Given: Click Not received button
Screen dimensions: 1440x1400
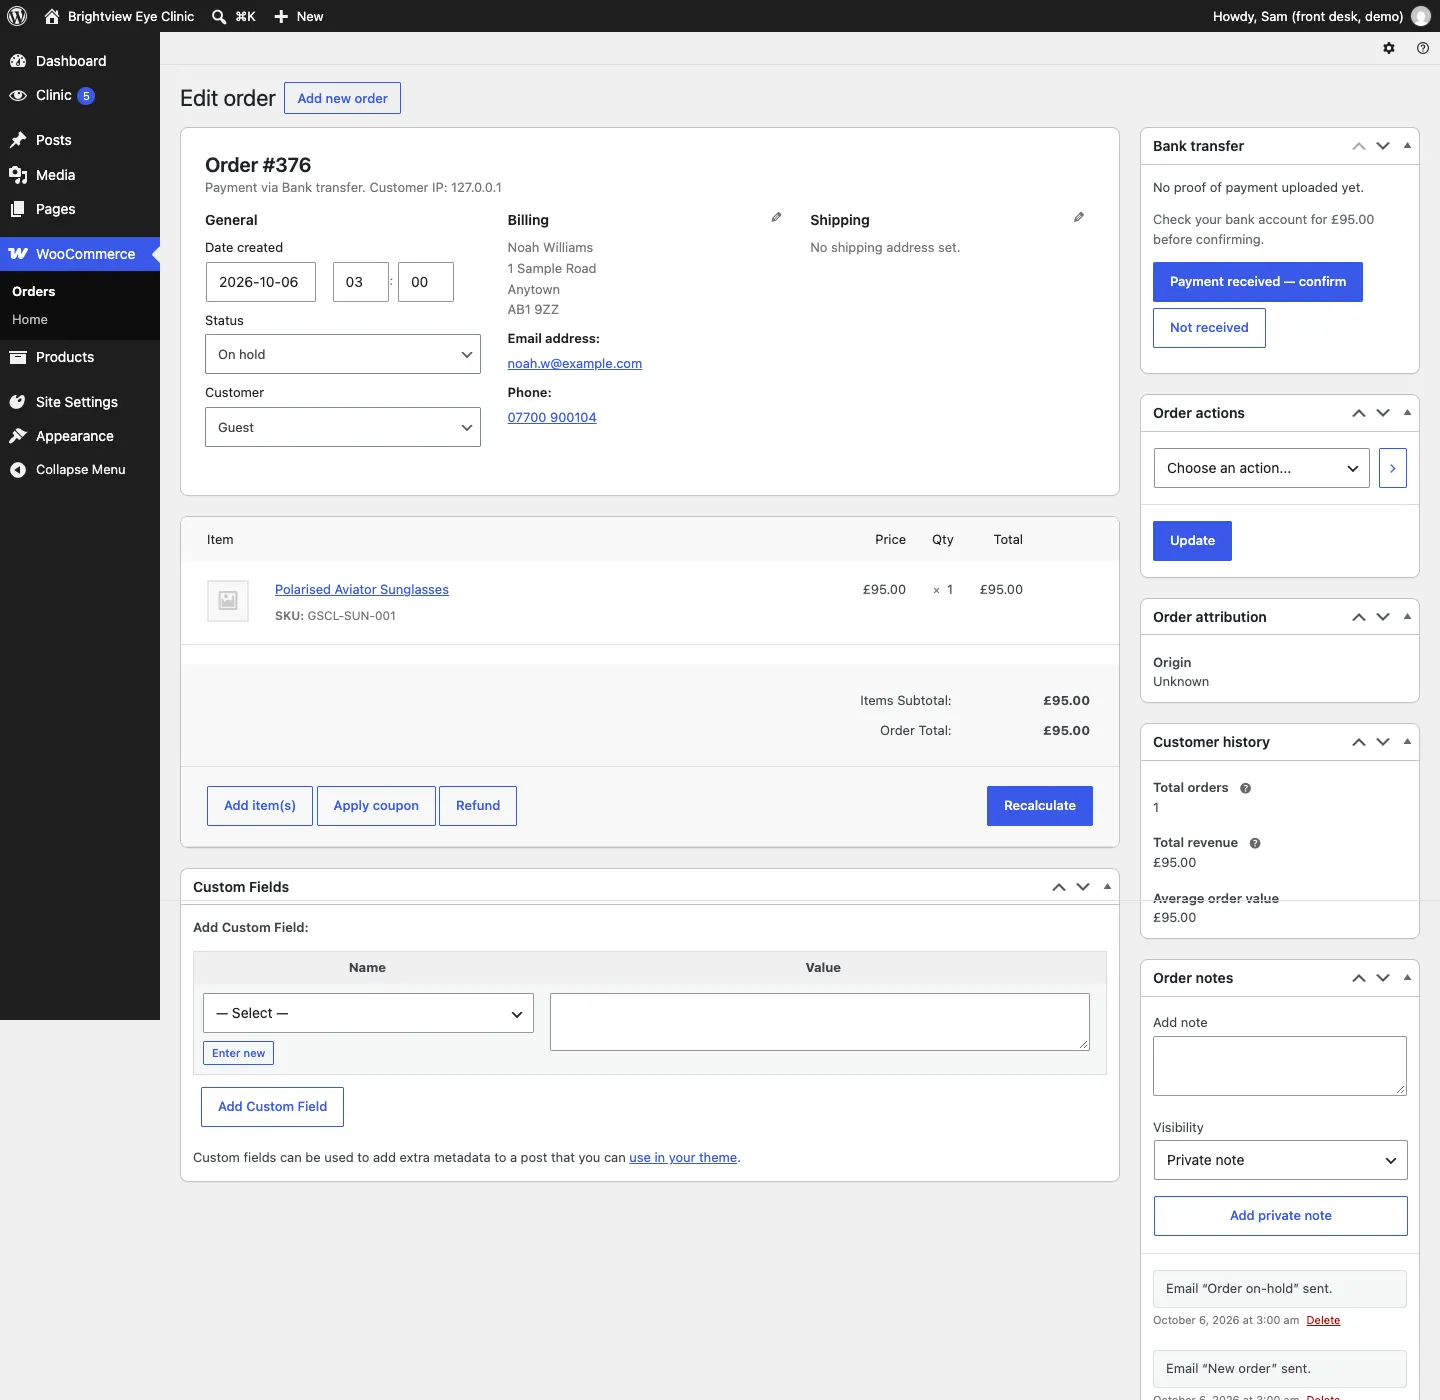Looking at the screenshot, I should (x=1209, y=328).
